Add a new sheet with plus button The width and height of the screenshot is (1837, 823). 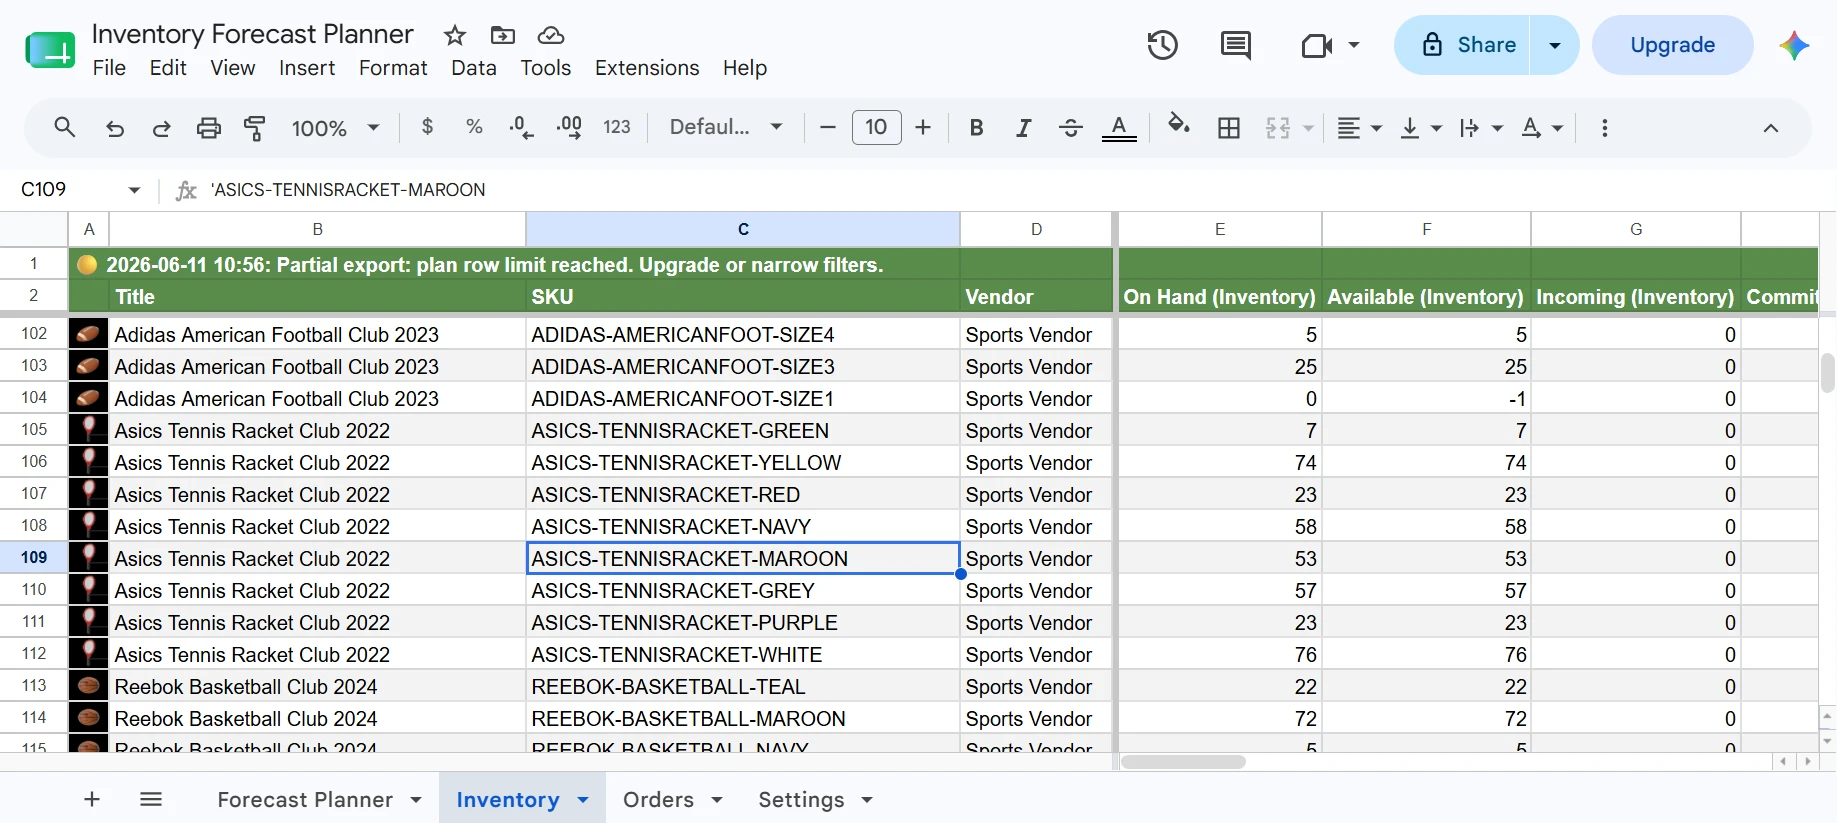[x=92, y=799]
